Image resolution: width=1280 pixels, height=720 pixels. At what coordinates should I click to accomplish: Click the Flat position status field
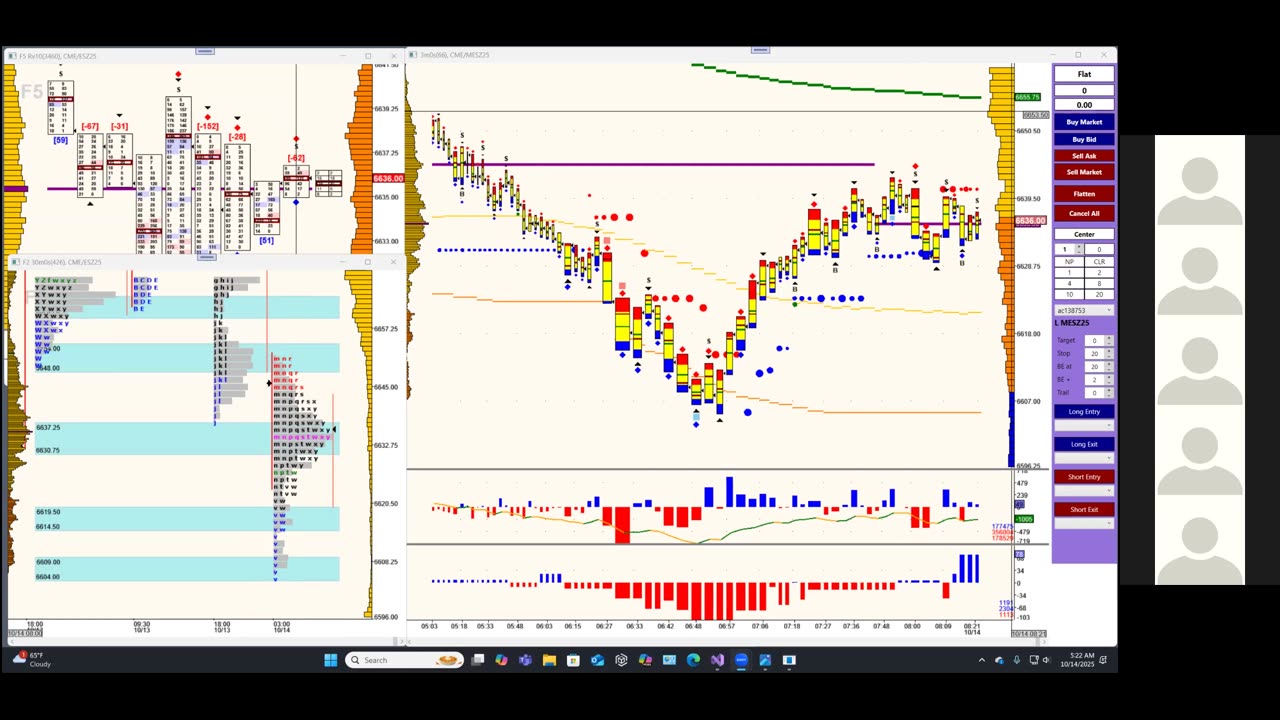[1084, 74]
